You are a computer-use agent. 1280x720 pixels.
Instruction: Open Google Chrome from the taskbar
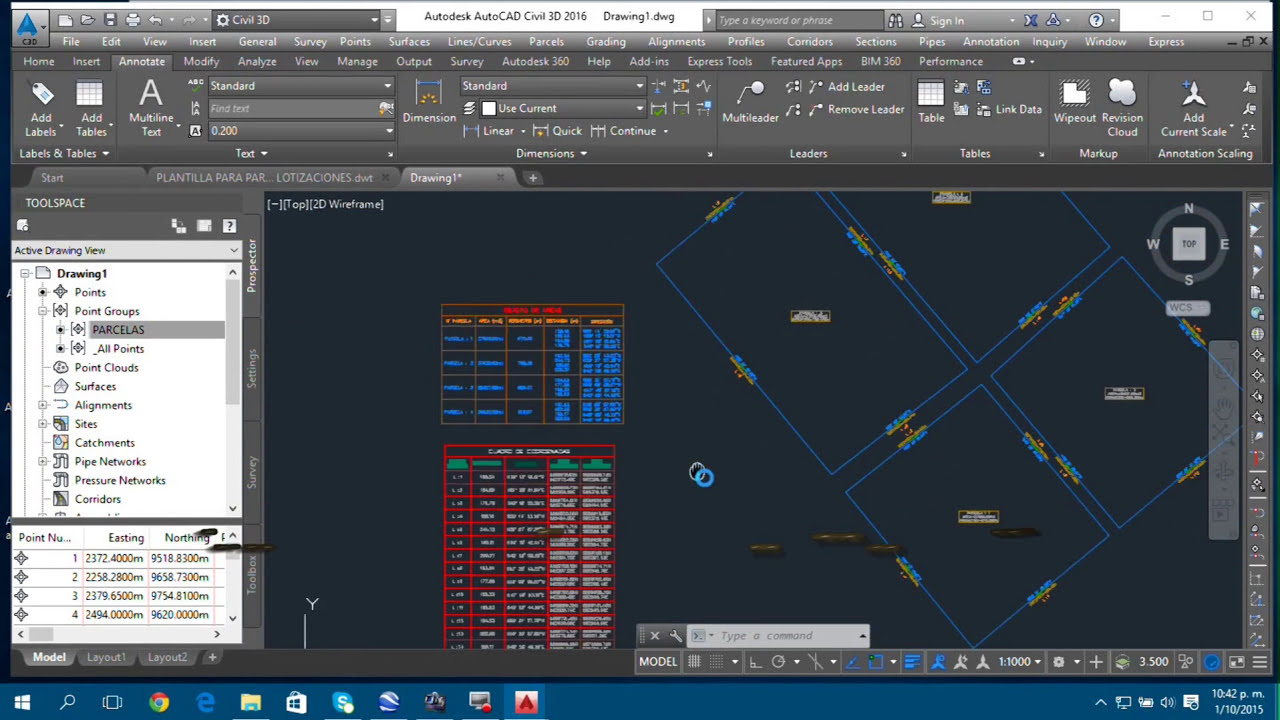[159, 703]
